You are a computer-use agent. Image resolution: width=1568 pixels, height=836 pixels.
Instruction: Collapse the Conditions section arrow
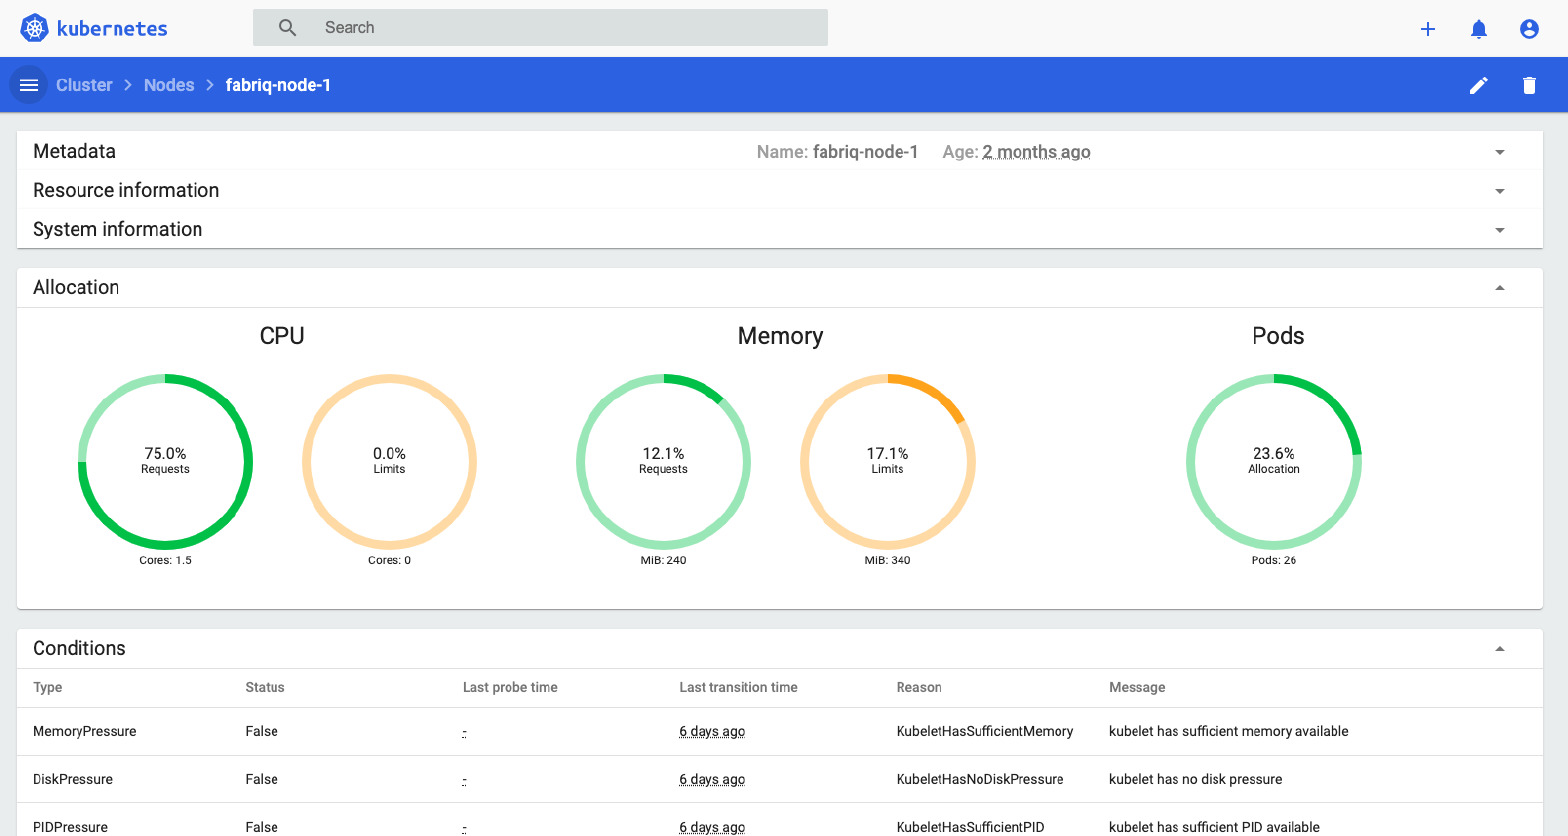1500,649
